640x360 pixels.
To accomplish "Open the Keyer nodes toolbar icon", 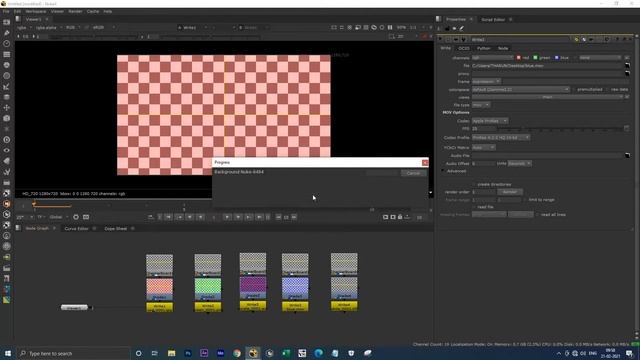I will pyautogui.click(x=7, y=87).
